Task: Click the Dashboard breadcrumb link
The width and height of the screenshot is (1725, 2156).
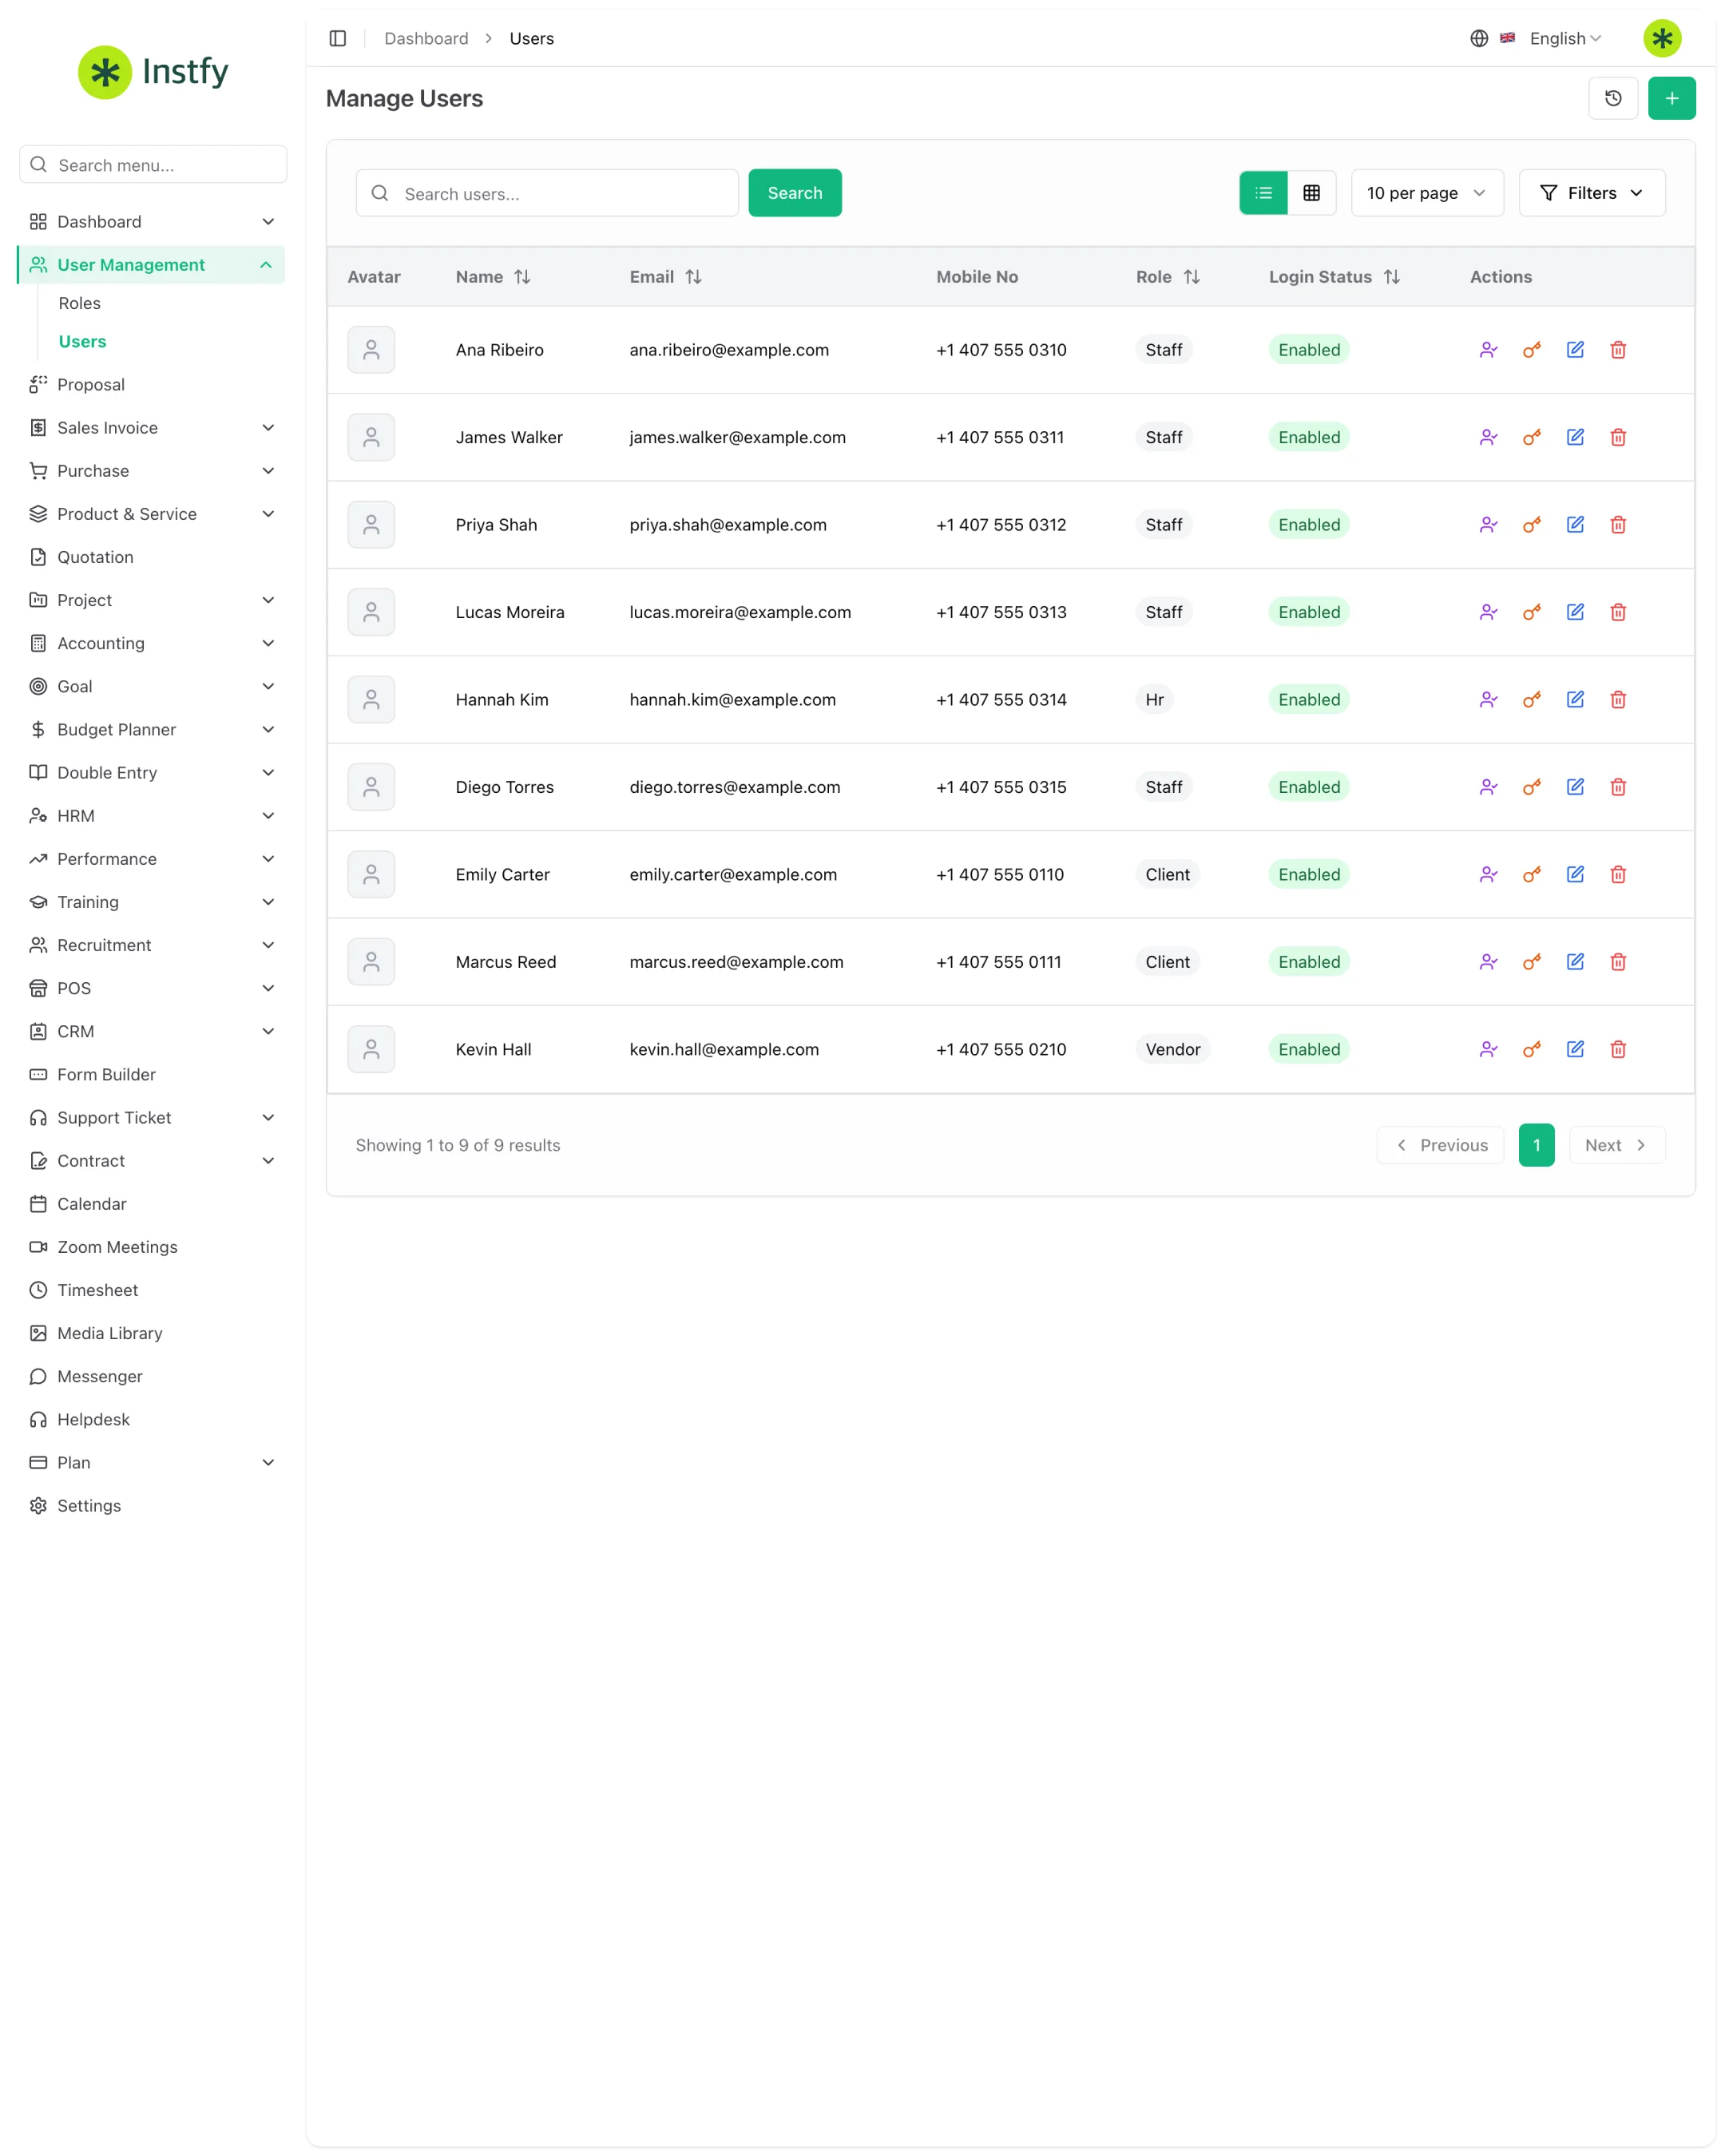Action: [426, 38]
